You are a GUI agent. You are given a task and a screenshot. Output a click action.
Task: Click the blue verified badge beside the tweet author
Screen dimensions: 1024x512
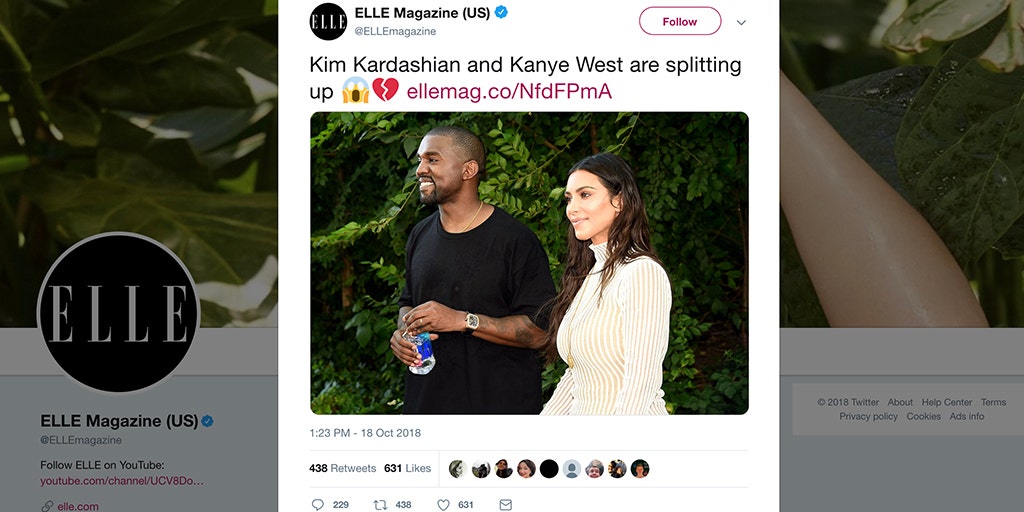click(502, 12)
